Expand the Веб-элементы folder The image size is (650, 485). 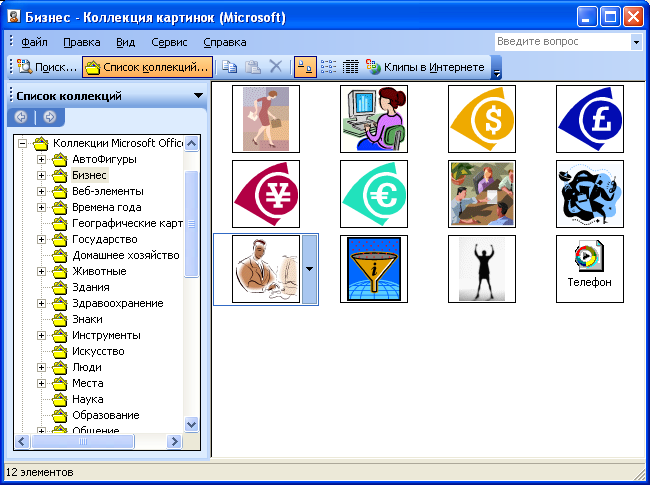pyautogui.click(x=41, y=191)
